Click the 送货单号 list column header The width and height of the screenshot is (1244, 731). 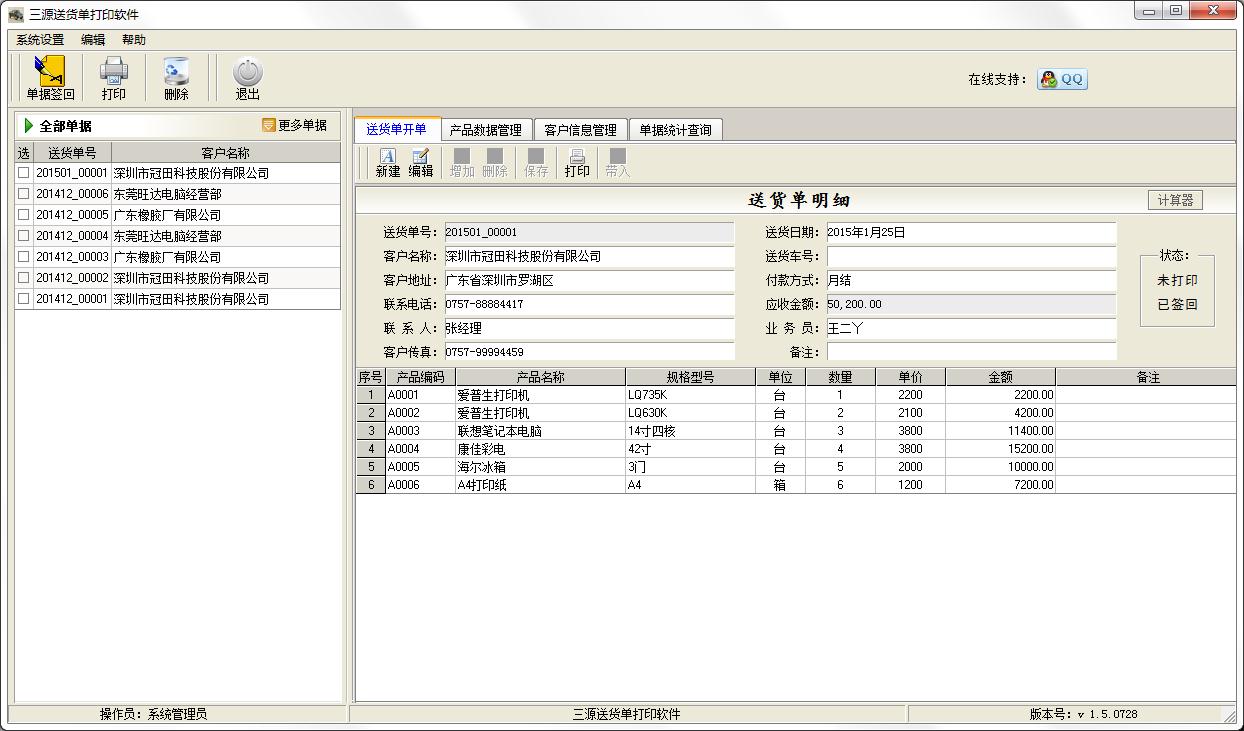[x=72, y=153]
